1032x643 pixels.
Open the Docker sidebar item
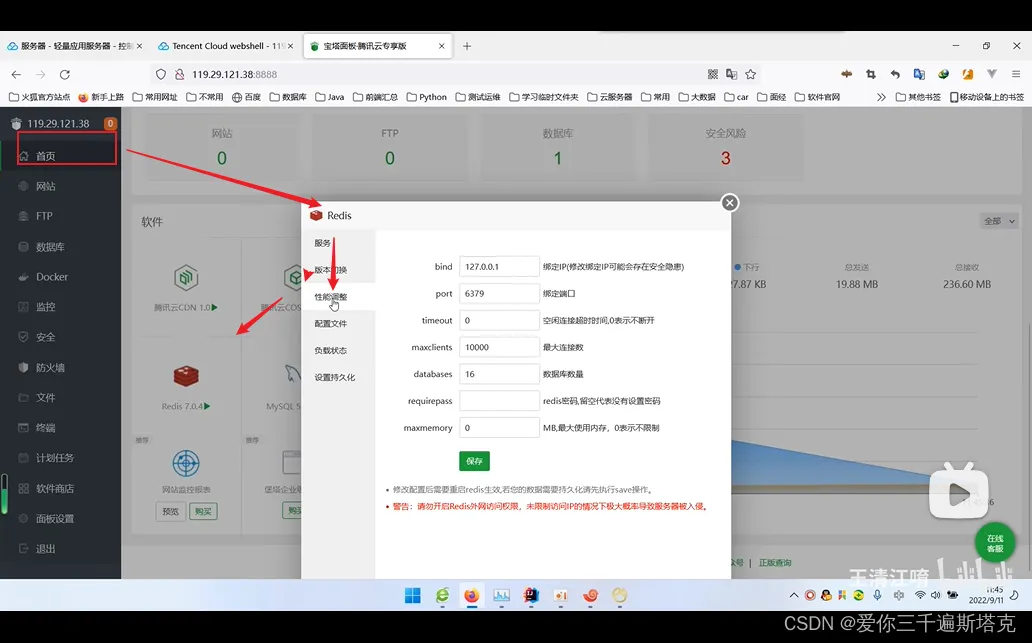(59, 277)
